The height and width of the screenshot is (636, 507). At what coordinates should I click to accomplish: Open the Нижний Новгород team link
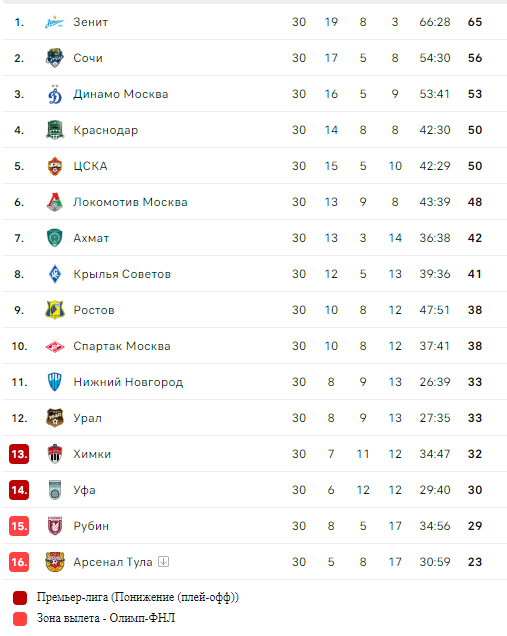pos(128,382)
